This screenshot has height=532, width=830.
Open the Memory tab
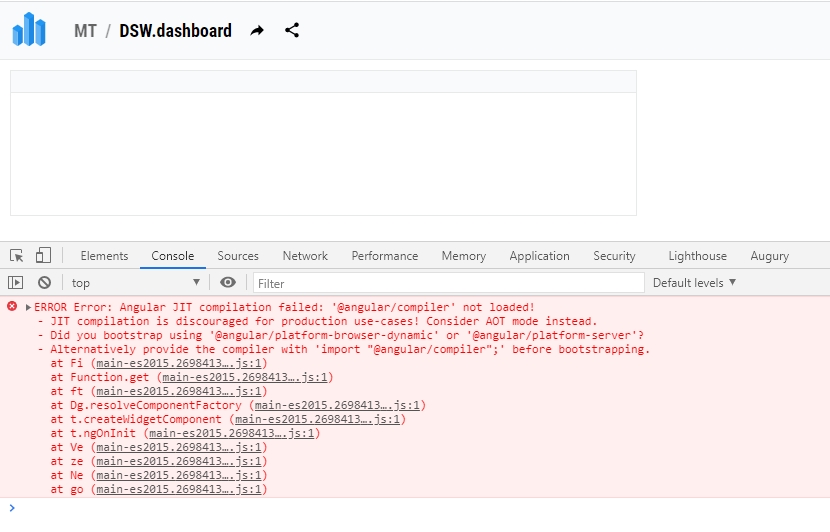[464, 256]
